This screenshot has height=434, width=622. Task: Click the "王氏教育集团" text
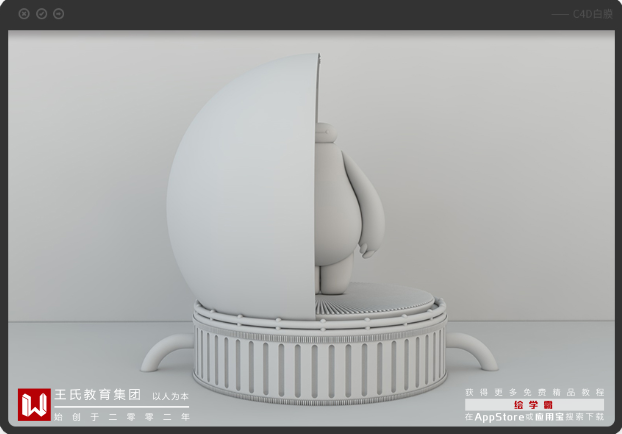tap(98, 395)
